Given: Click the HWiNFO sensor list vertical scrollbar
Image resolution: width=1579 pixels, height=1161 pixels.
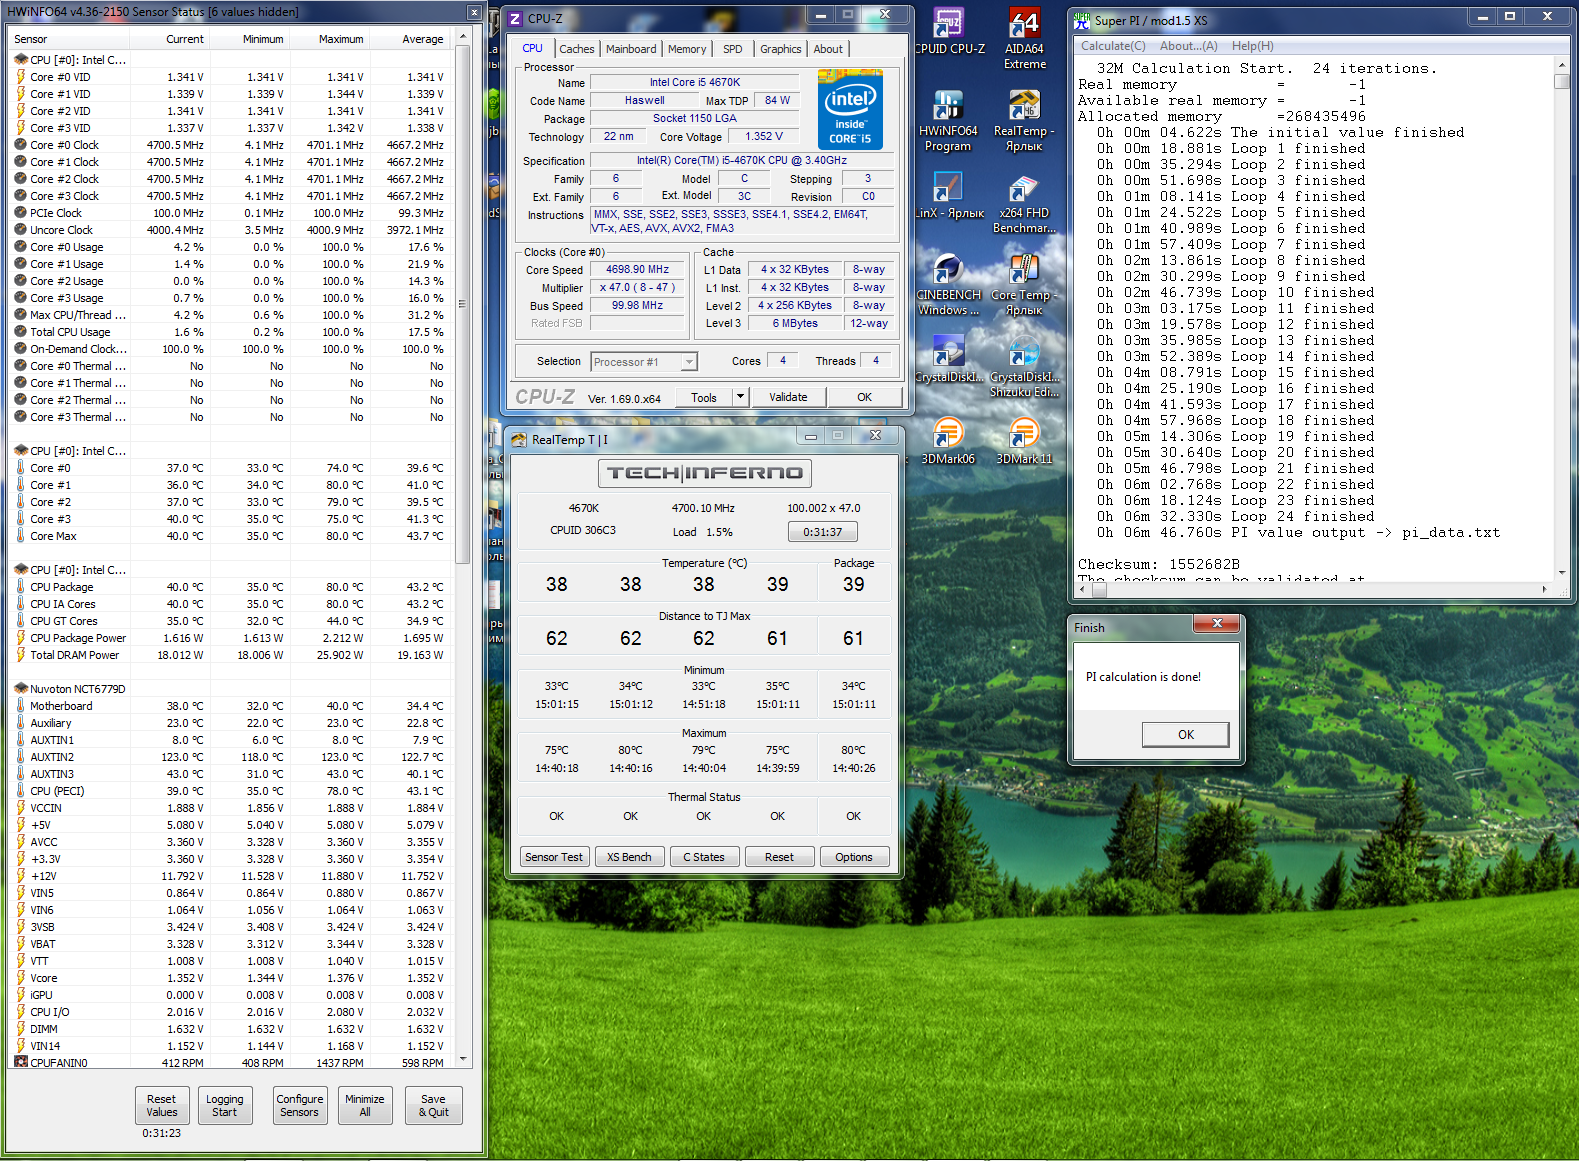Looking at the screenshot, I should [x=461, y=550].
